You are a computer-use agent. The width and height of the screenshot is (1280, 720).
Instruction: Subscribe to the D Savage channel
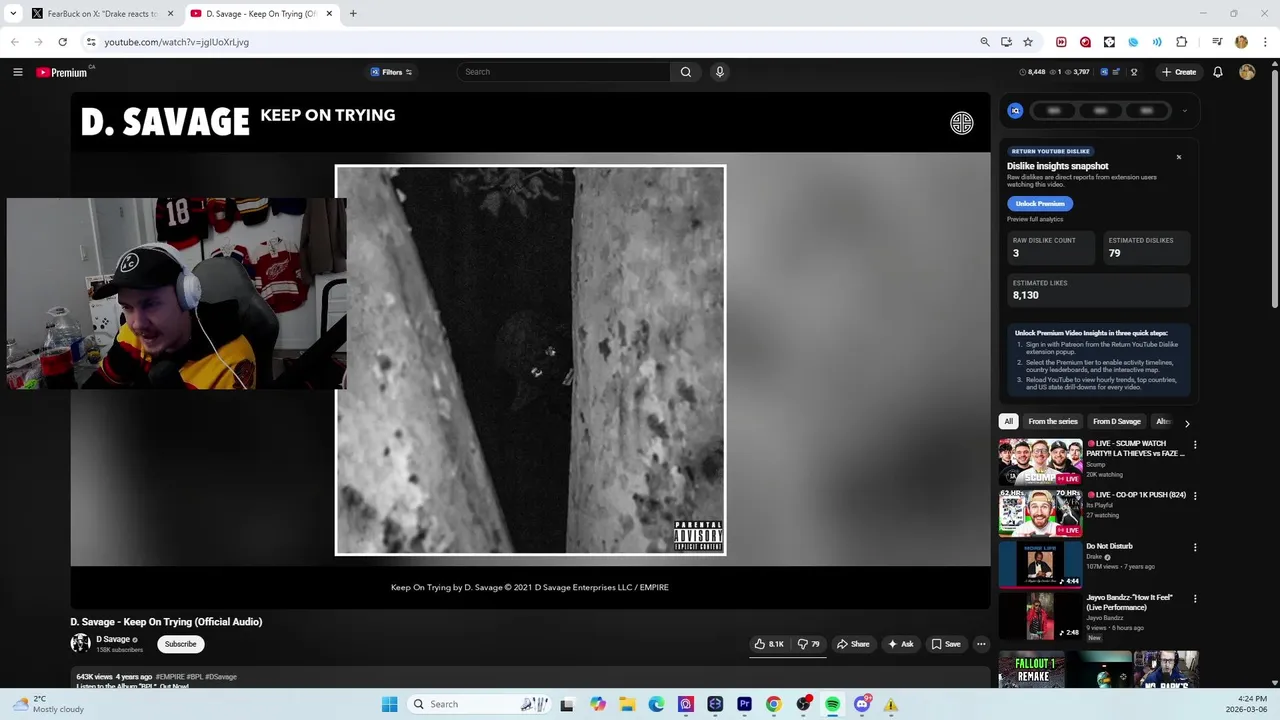pos(181,644)
